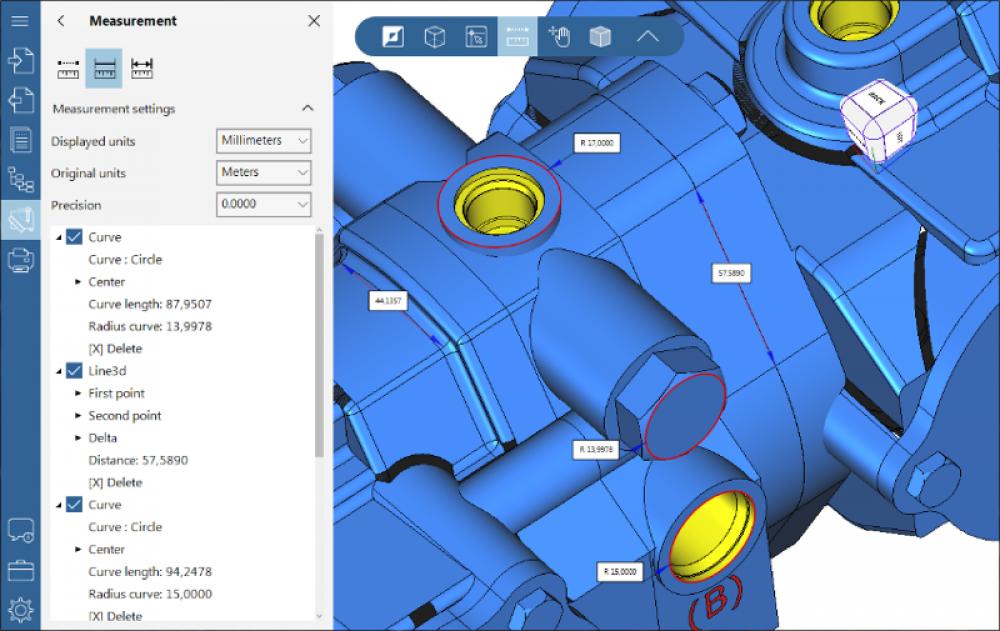This screenshot has height=631, width=1000.
Task: Select the render mode cube icon
Action: (601, 37)
